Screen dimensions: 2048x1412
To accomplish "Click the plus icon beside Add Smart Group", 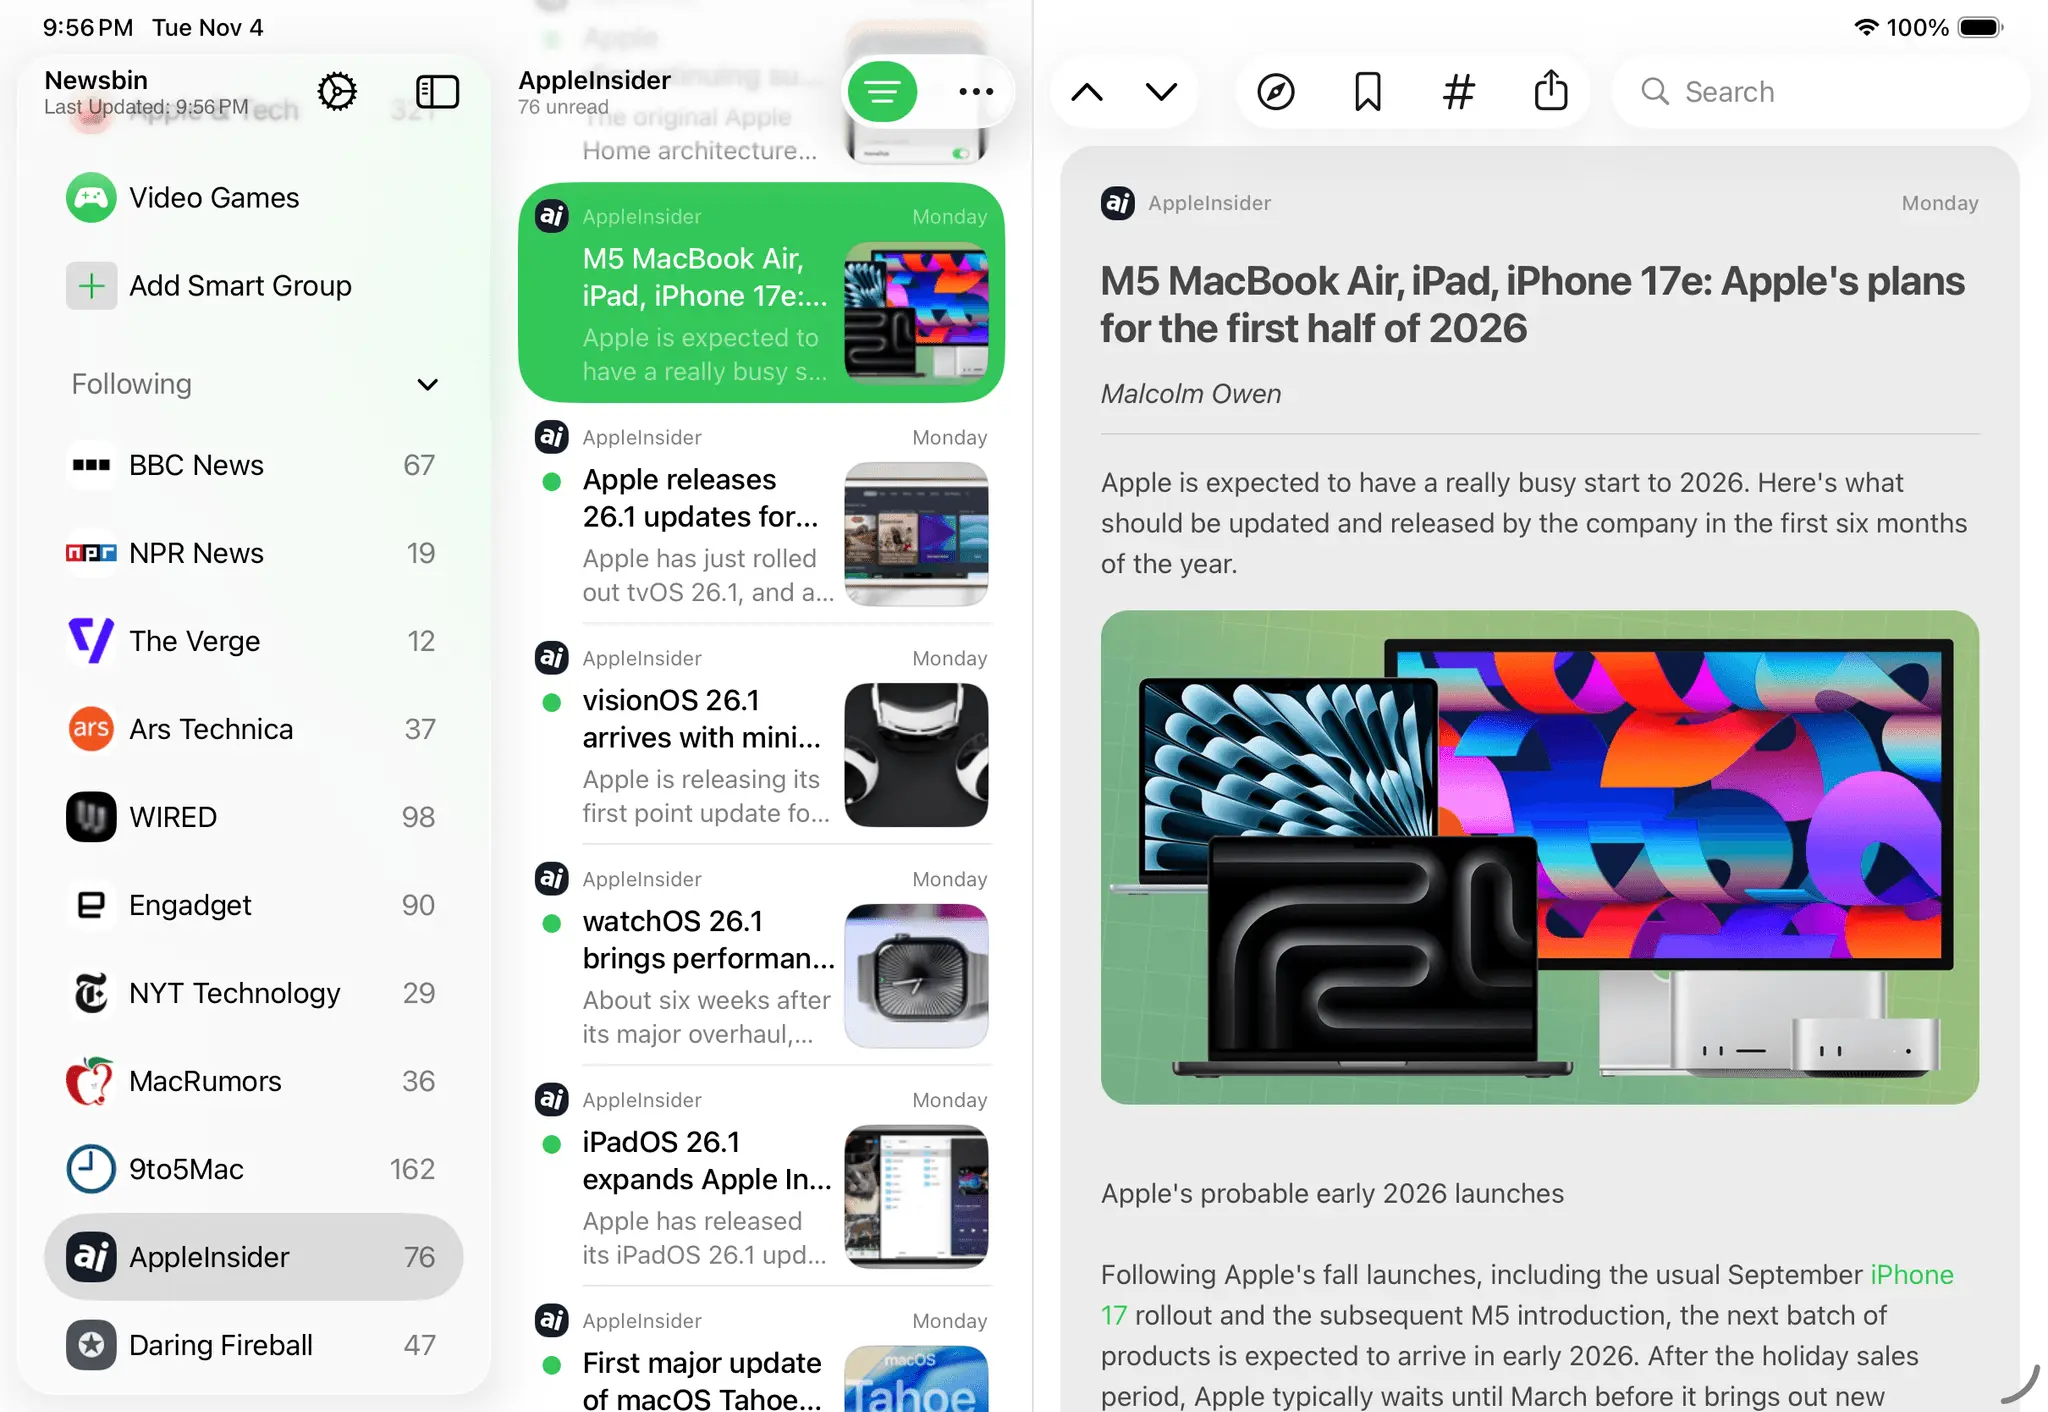I will (x=91, y=286).
